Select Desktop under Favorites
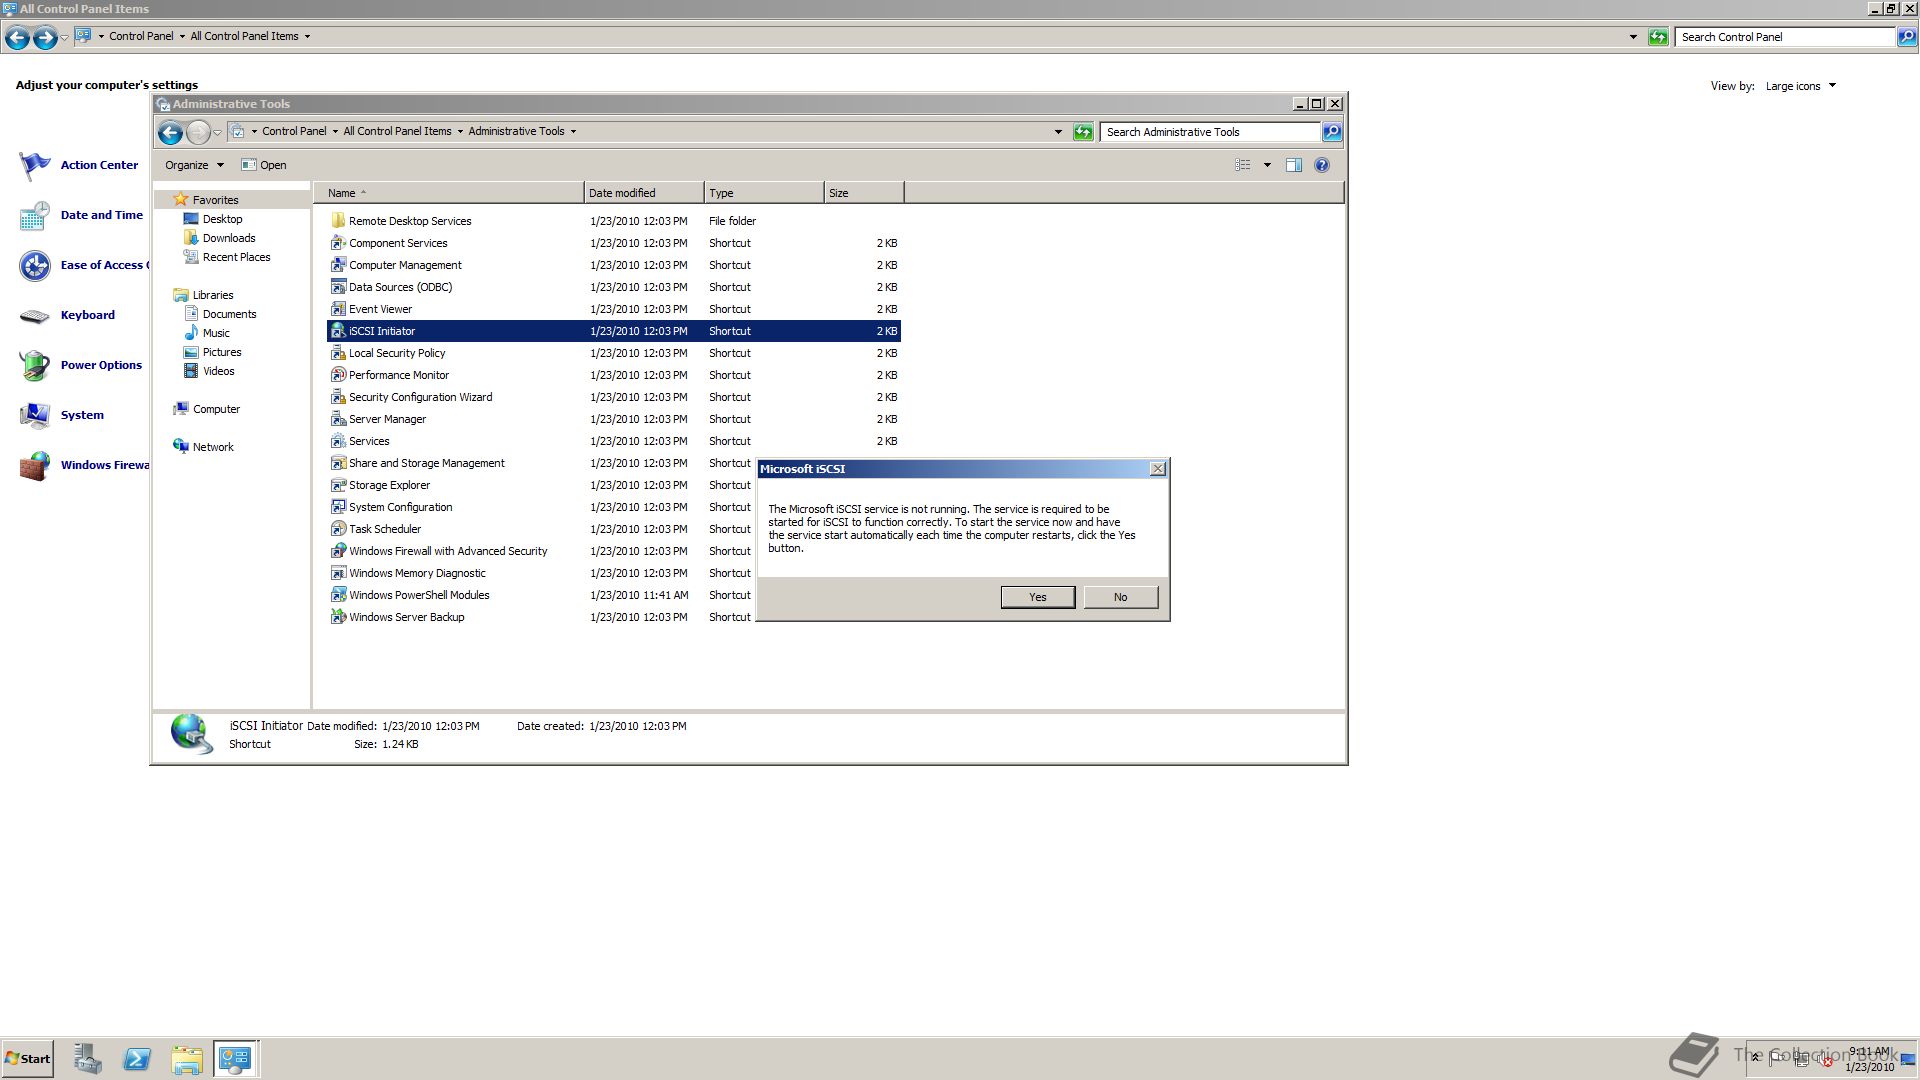Image resolution: width=1920 pixels, height=1080 pixels. 222,219
